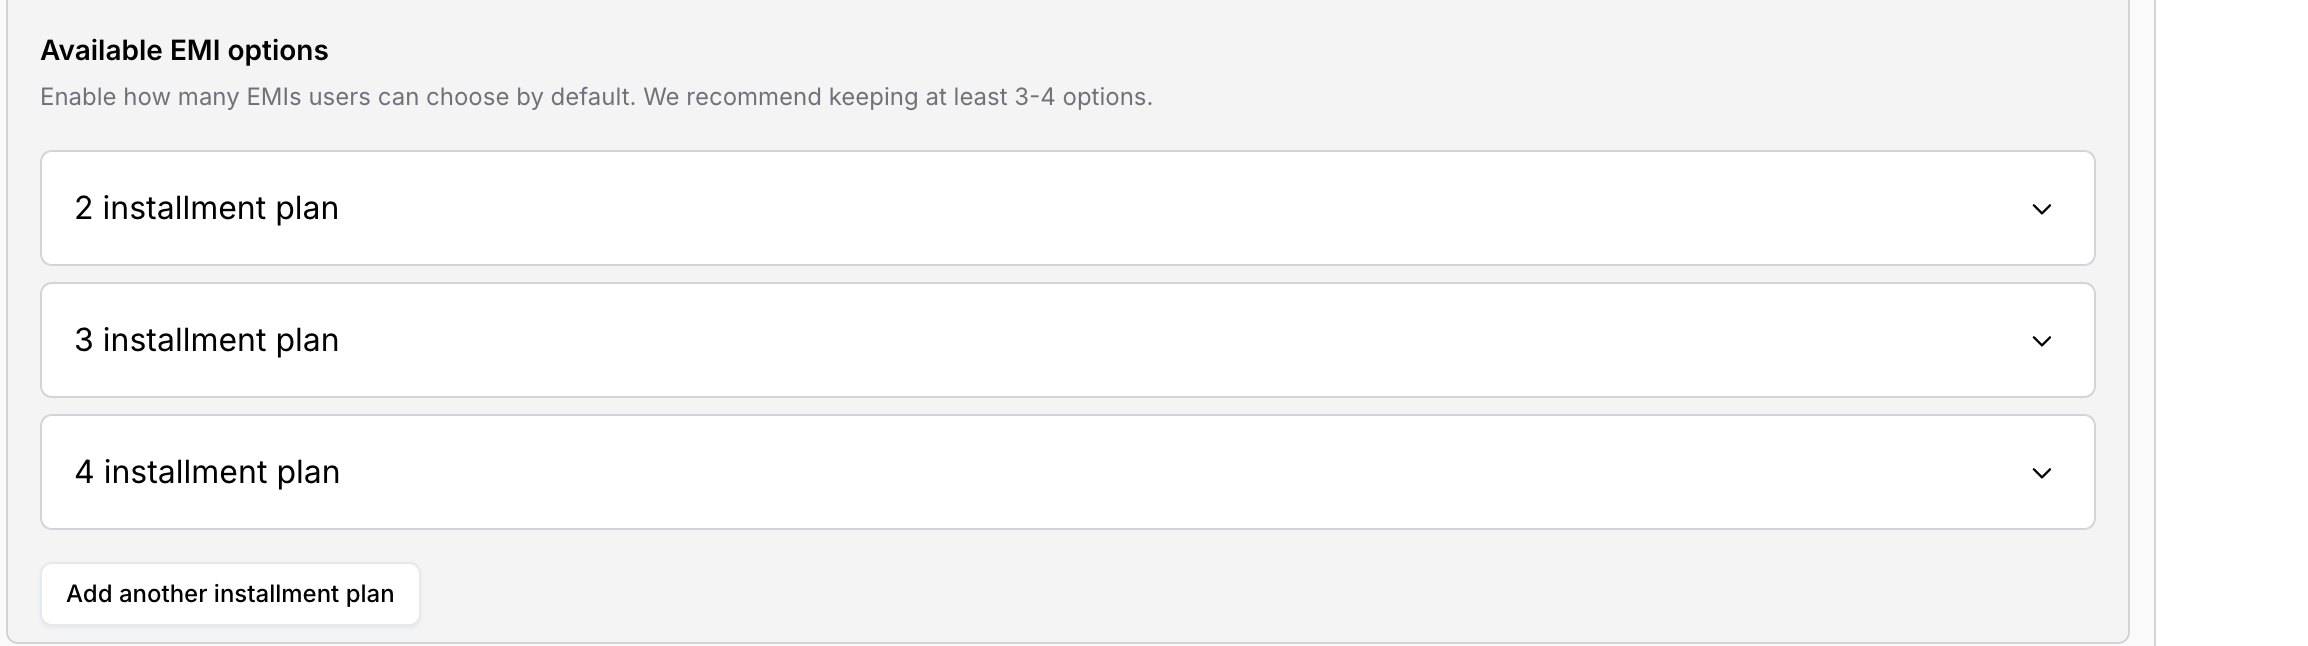
Task: Click Add another installment plan
Action: [230, 593]
